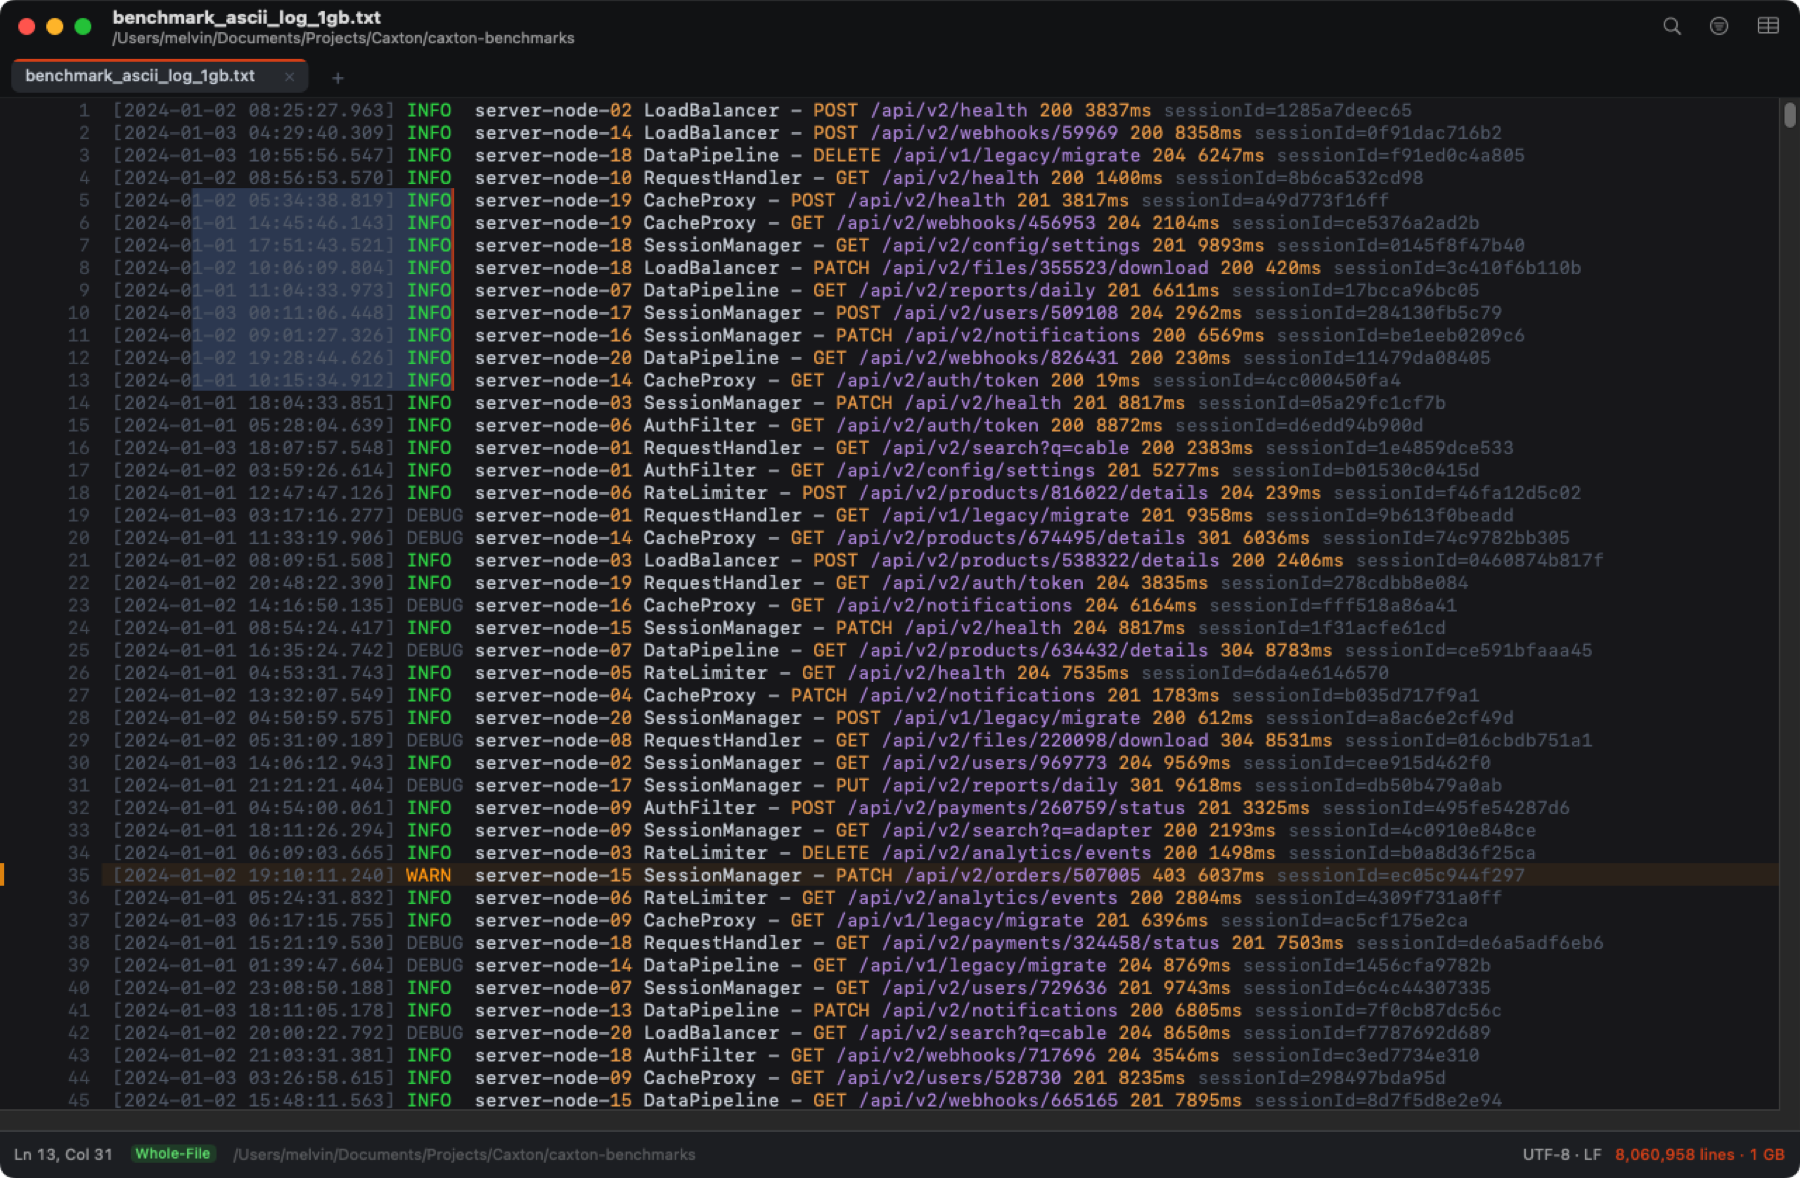The image size is (1800, 1178).
Task: Click sessionId=1285a7deec65 on line 1
Action: point(1288,110)
